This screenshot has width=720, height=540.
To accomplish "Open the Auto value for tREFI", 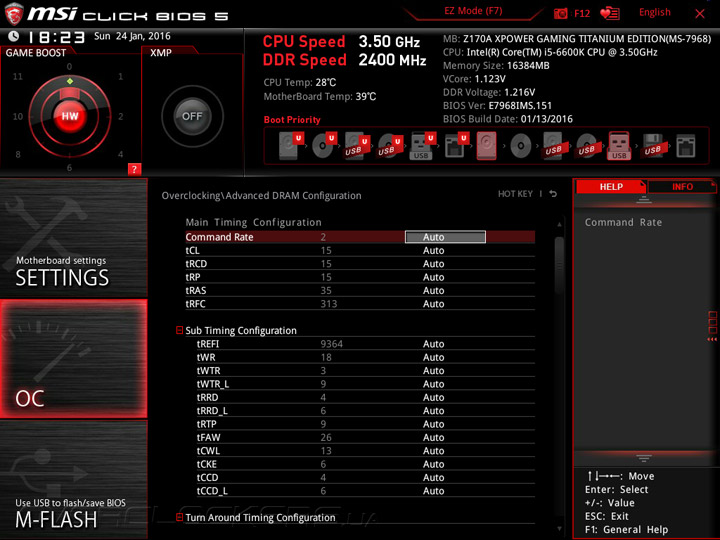I will (x=433, y=344).
